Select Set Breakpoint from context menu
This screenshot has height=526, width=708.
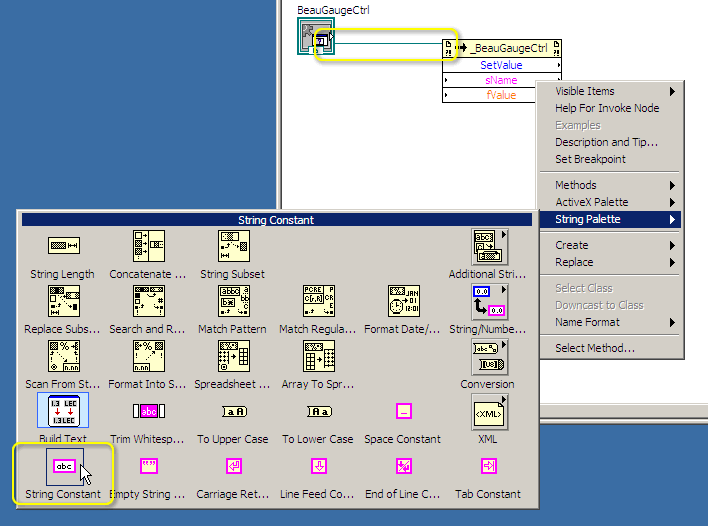pyautogui.click(x=612, y=159)
